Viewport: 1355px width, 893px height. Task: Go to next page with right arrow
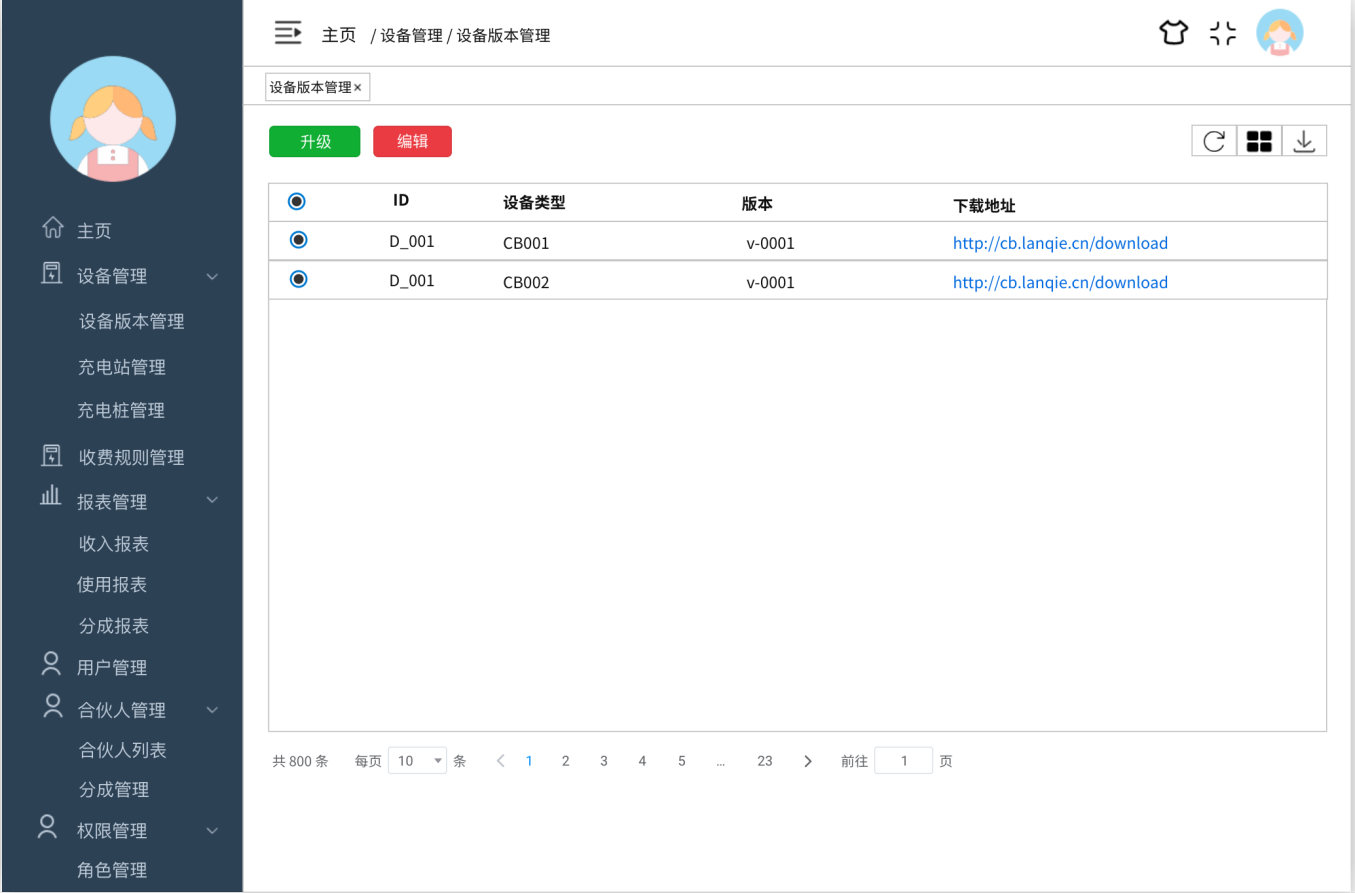click(808, 761)
